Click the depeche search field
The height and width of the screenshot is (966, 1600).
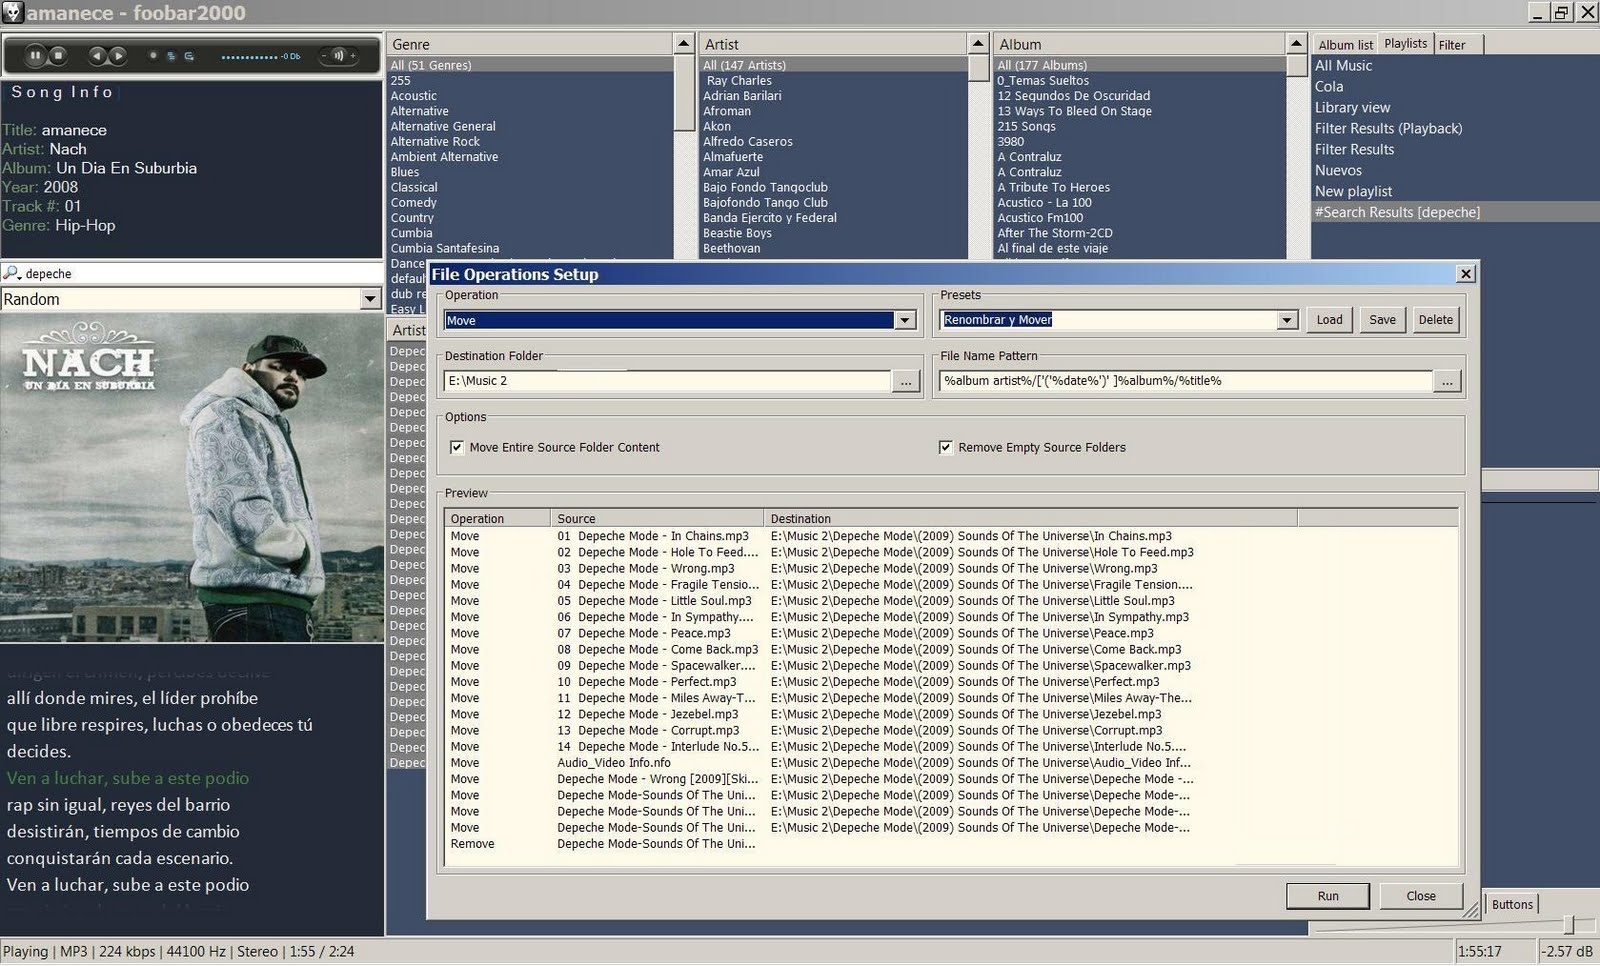[x=202, y=273]
